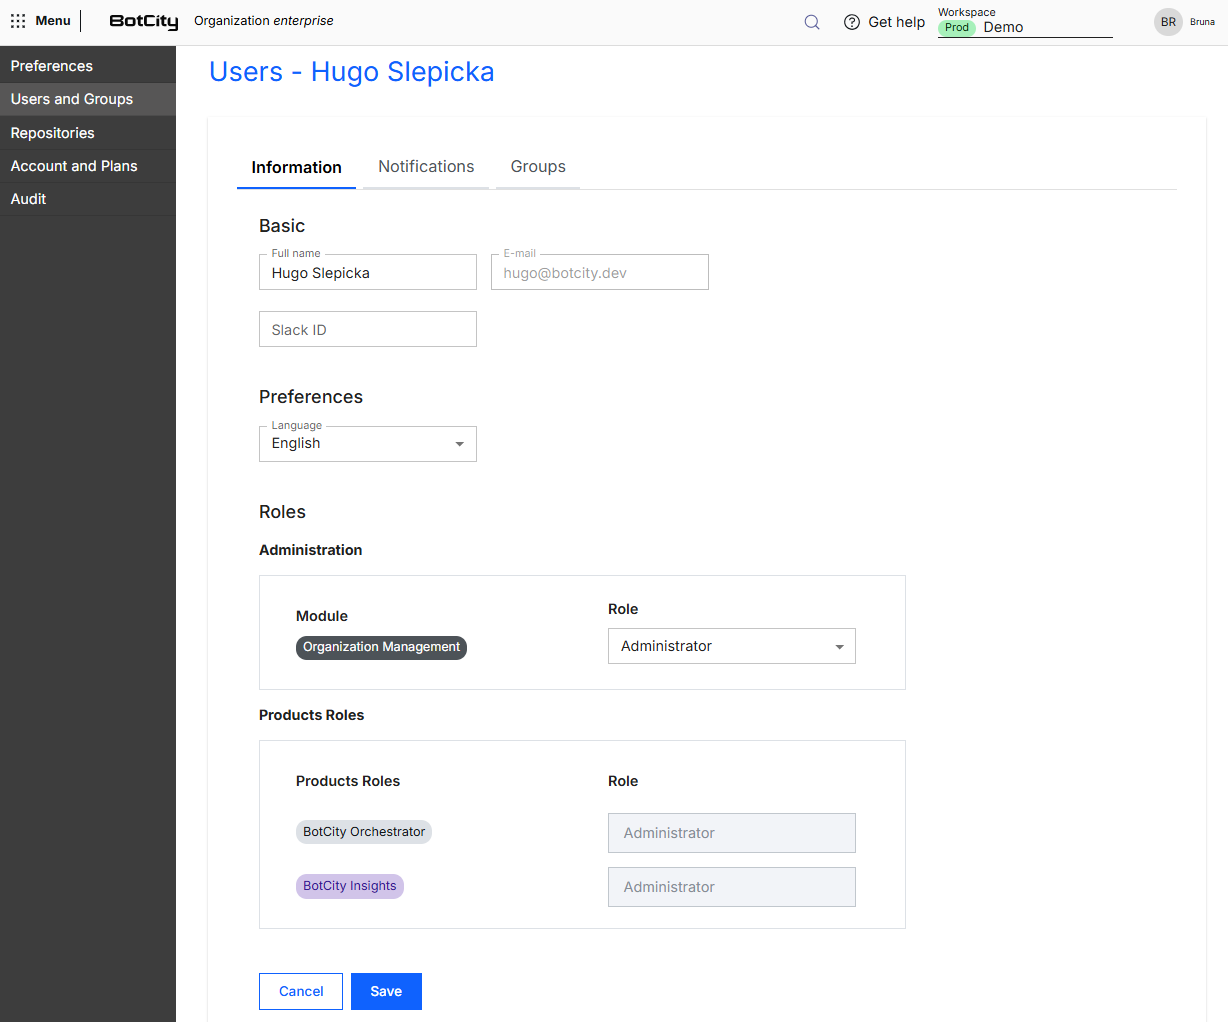Click the Bruna username label

[1202, 22]
